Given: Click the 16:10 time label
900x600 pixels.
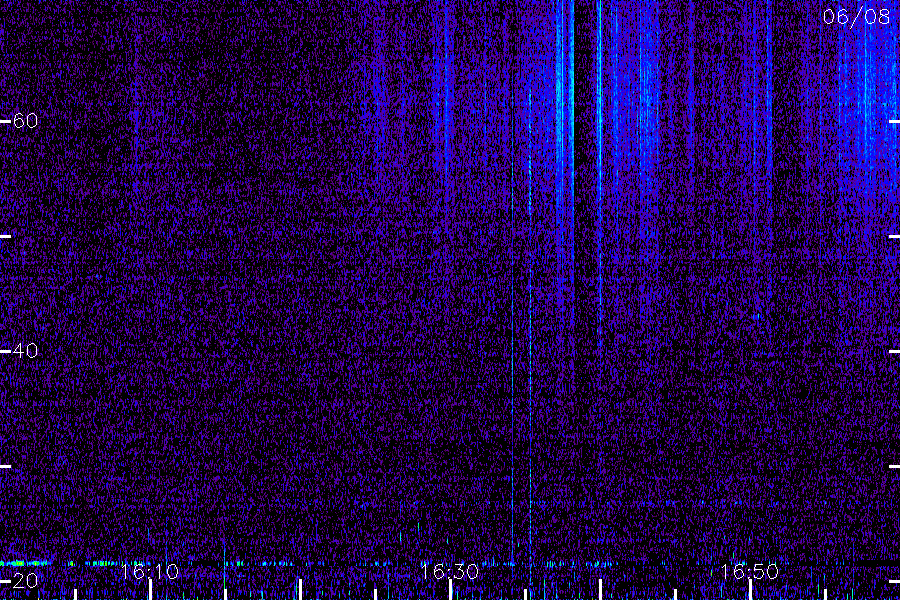Looking at the screenshot, I should tap(150, 571).
